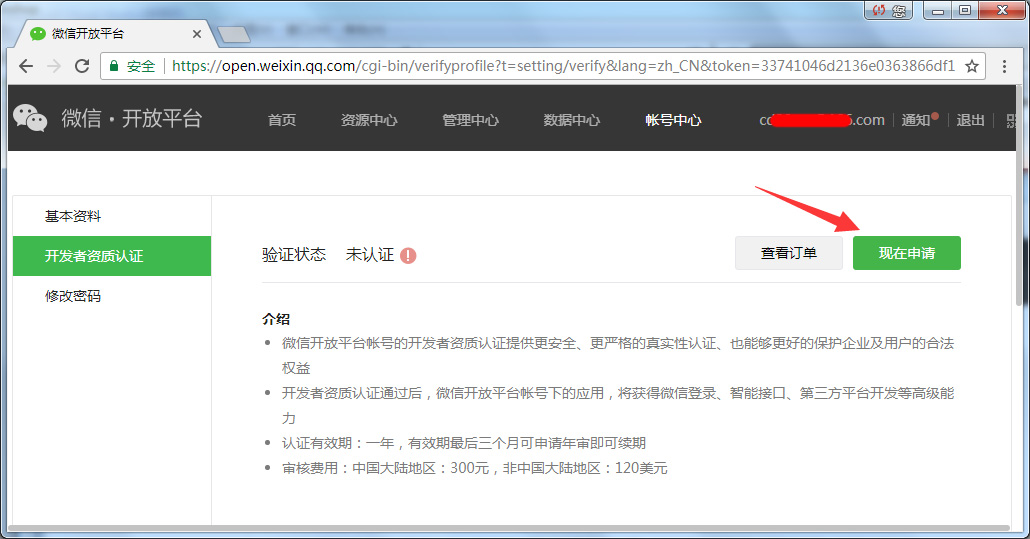Image resolution: width=1030 pixels, height=539 pixels.
Task: Select 帐号中心 in the navigation bar
Action: [x=673, y=120]
